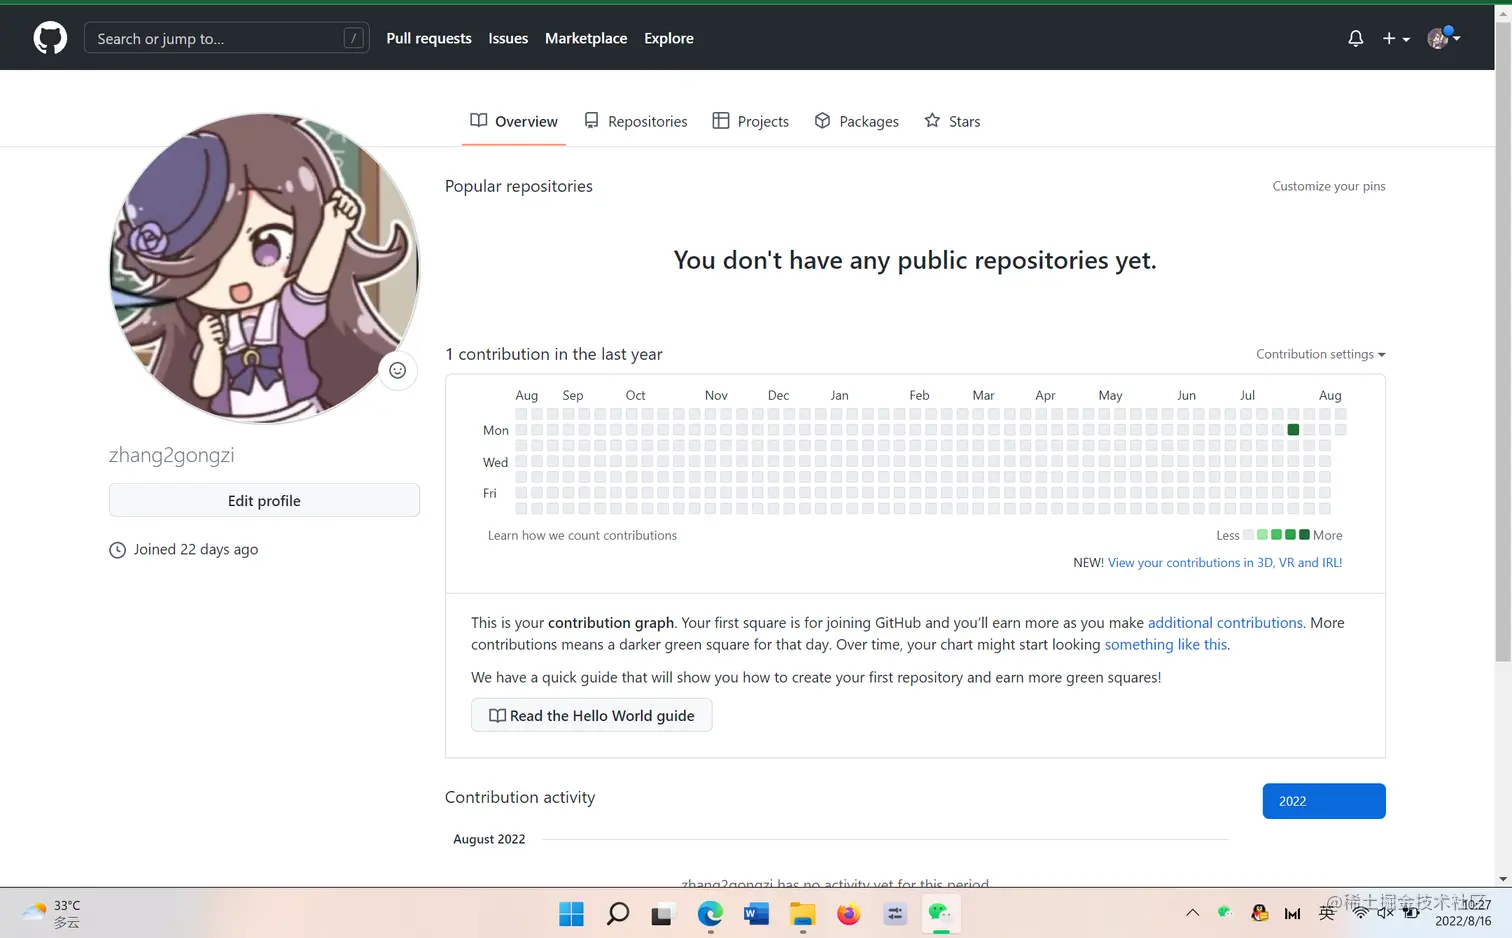Expand hidden system tray icons

[1192, 913]
